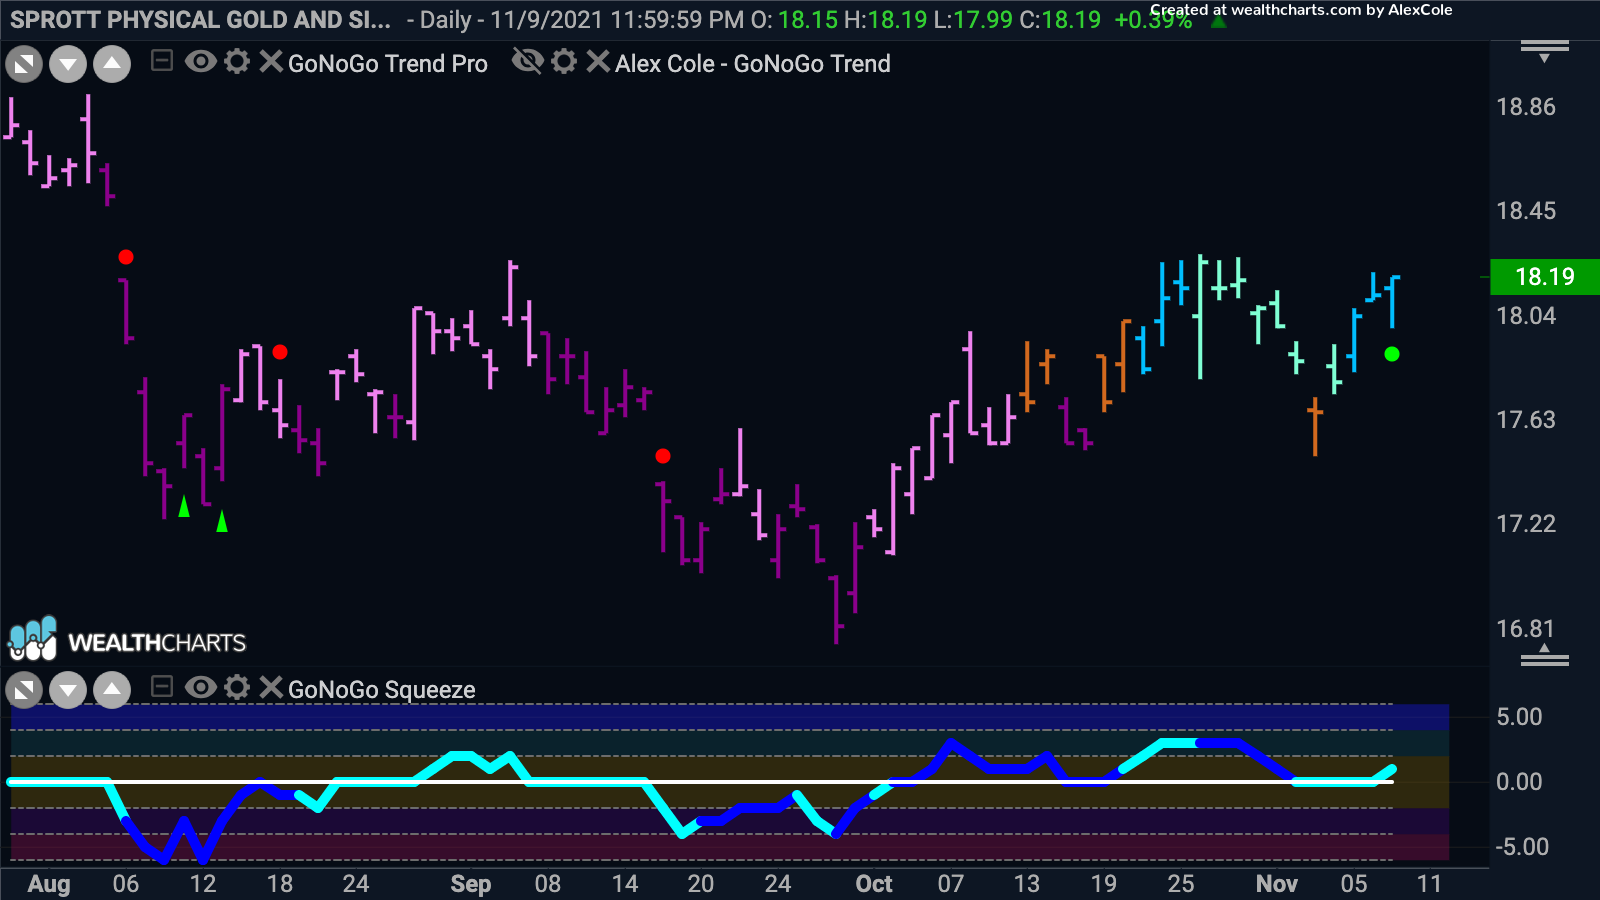Move the Squeeze pane up
The width and height of the screenshot is (1600, 900).
(x=112, y=690)
